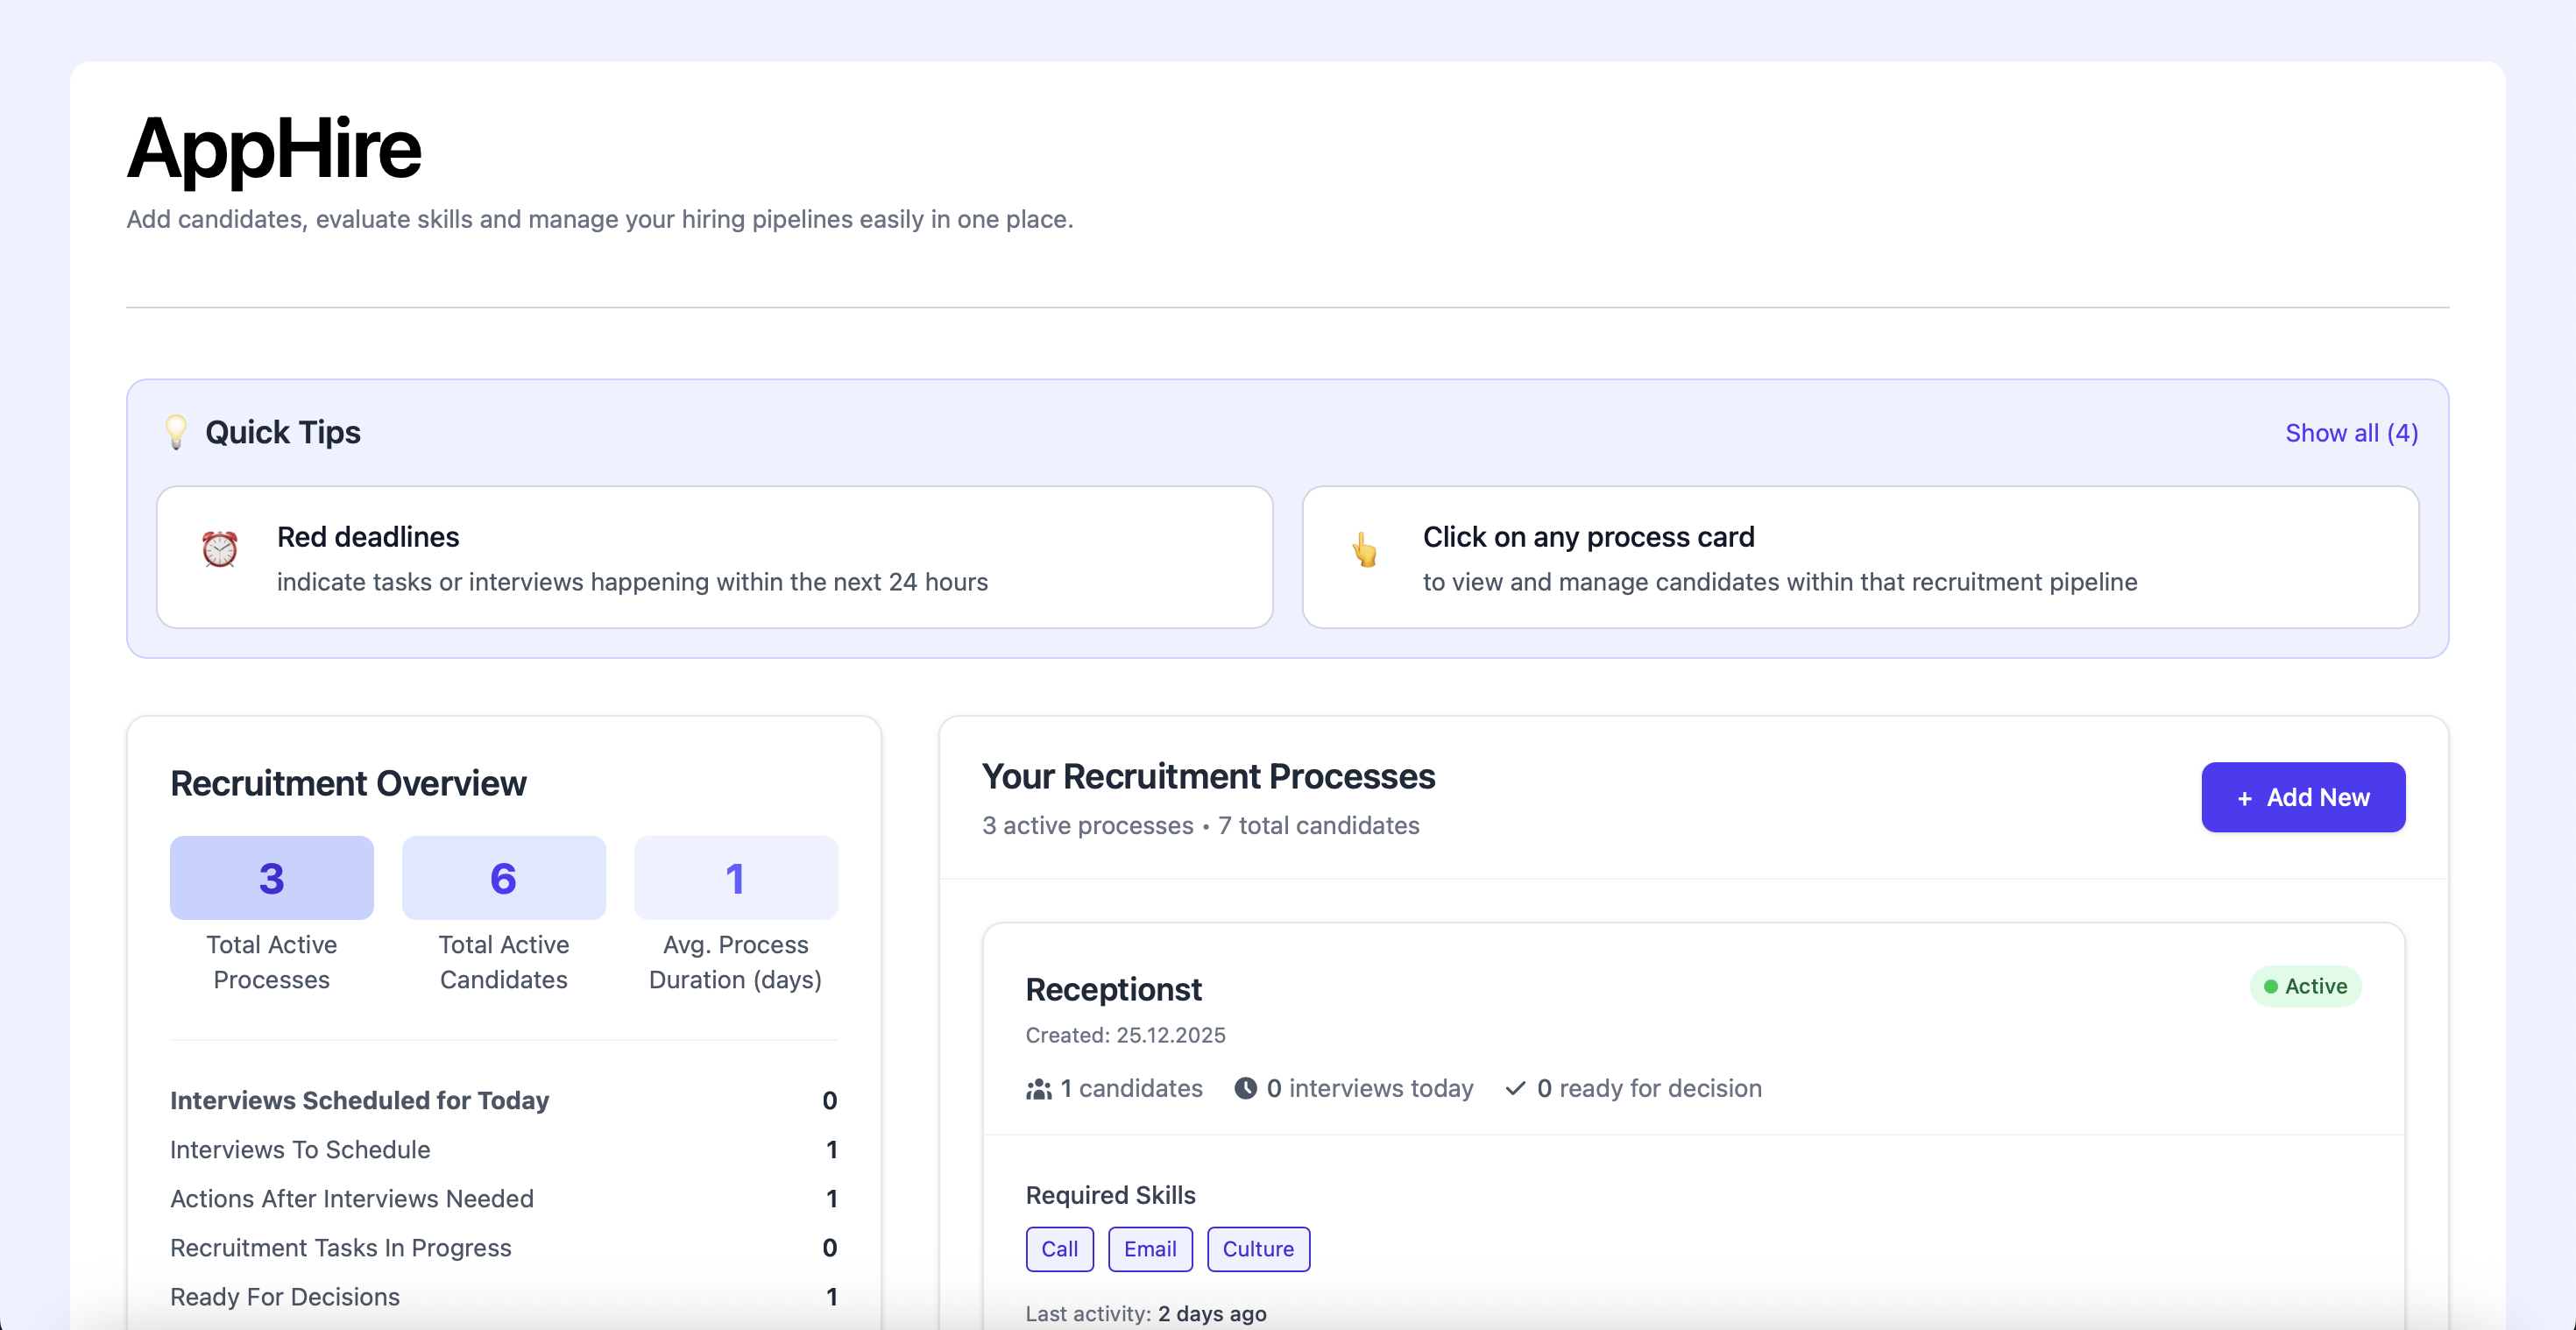Click the Add New button
The width and height of the screenshot is (2576, 1330).
tap(2303, 798)
